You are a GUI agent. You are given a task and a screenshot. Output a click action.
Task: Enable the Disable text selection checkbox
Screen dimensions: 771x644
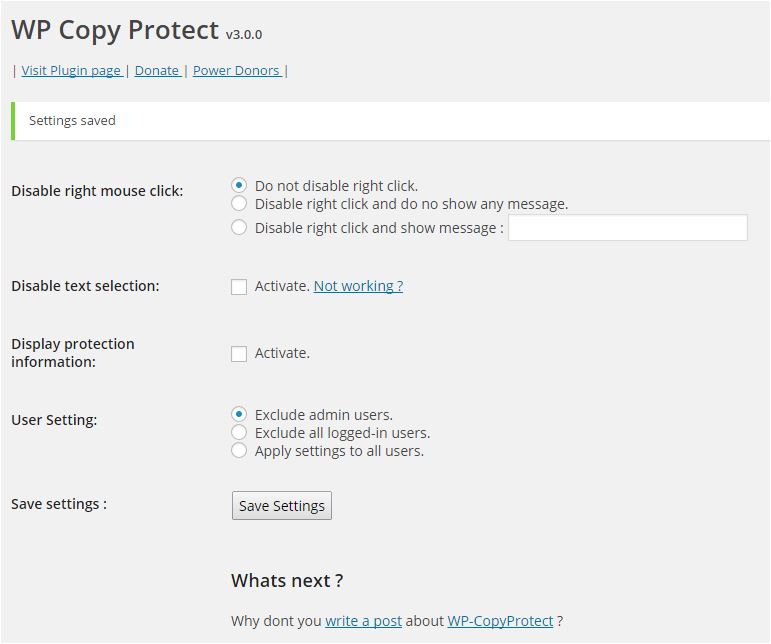point(239,287)
